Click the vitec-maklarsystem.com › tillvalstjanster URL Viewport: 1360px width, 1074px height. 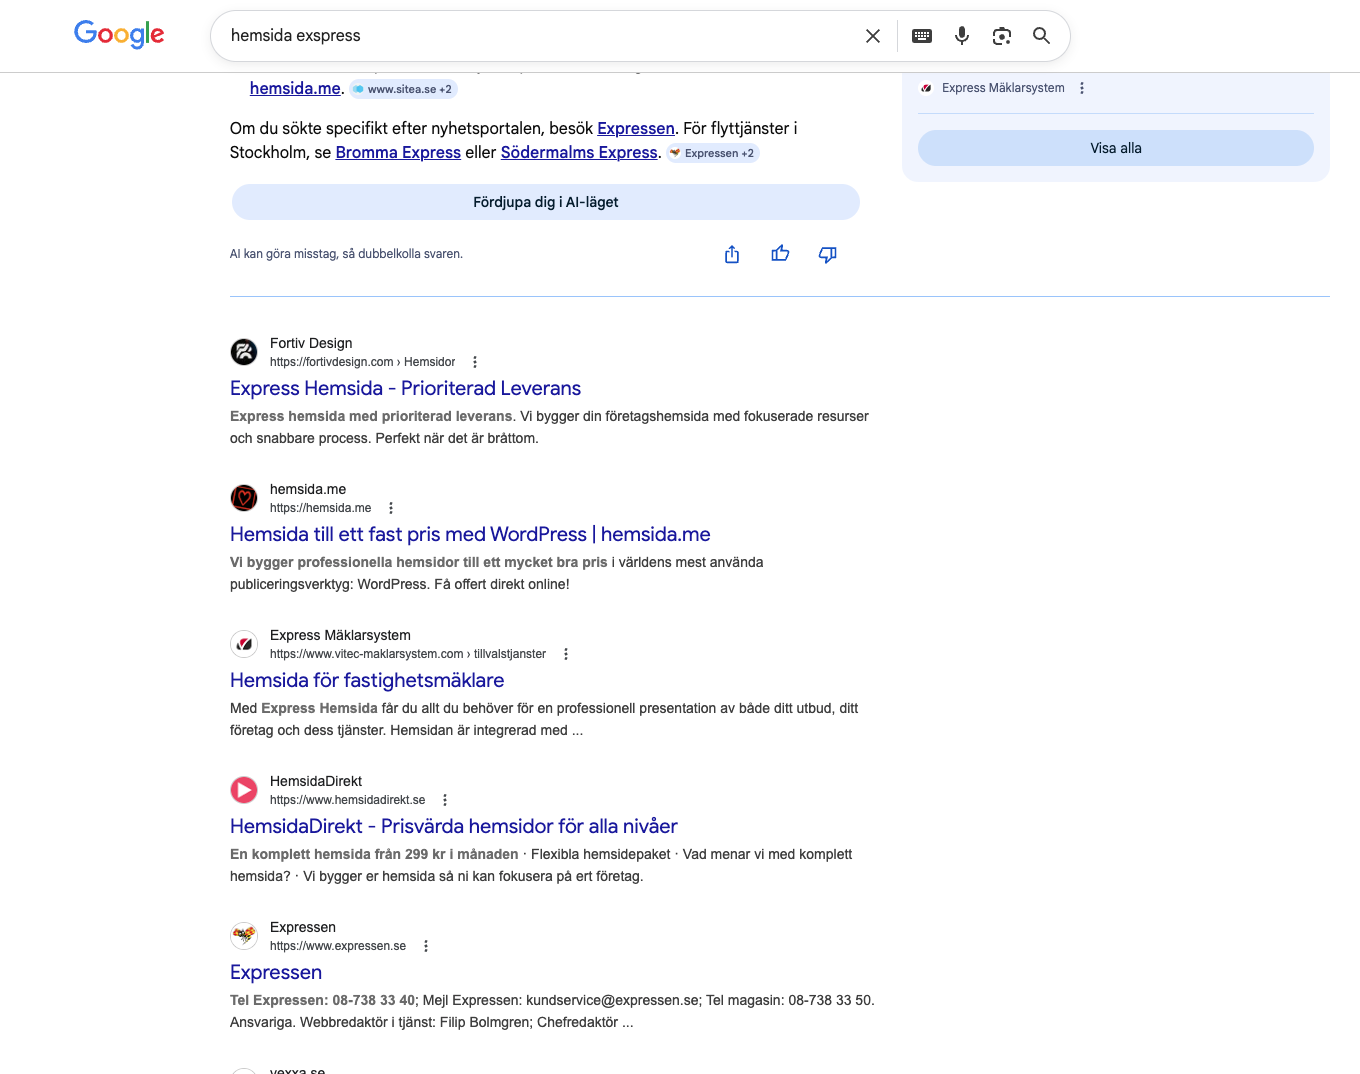(408, 654)
